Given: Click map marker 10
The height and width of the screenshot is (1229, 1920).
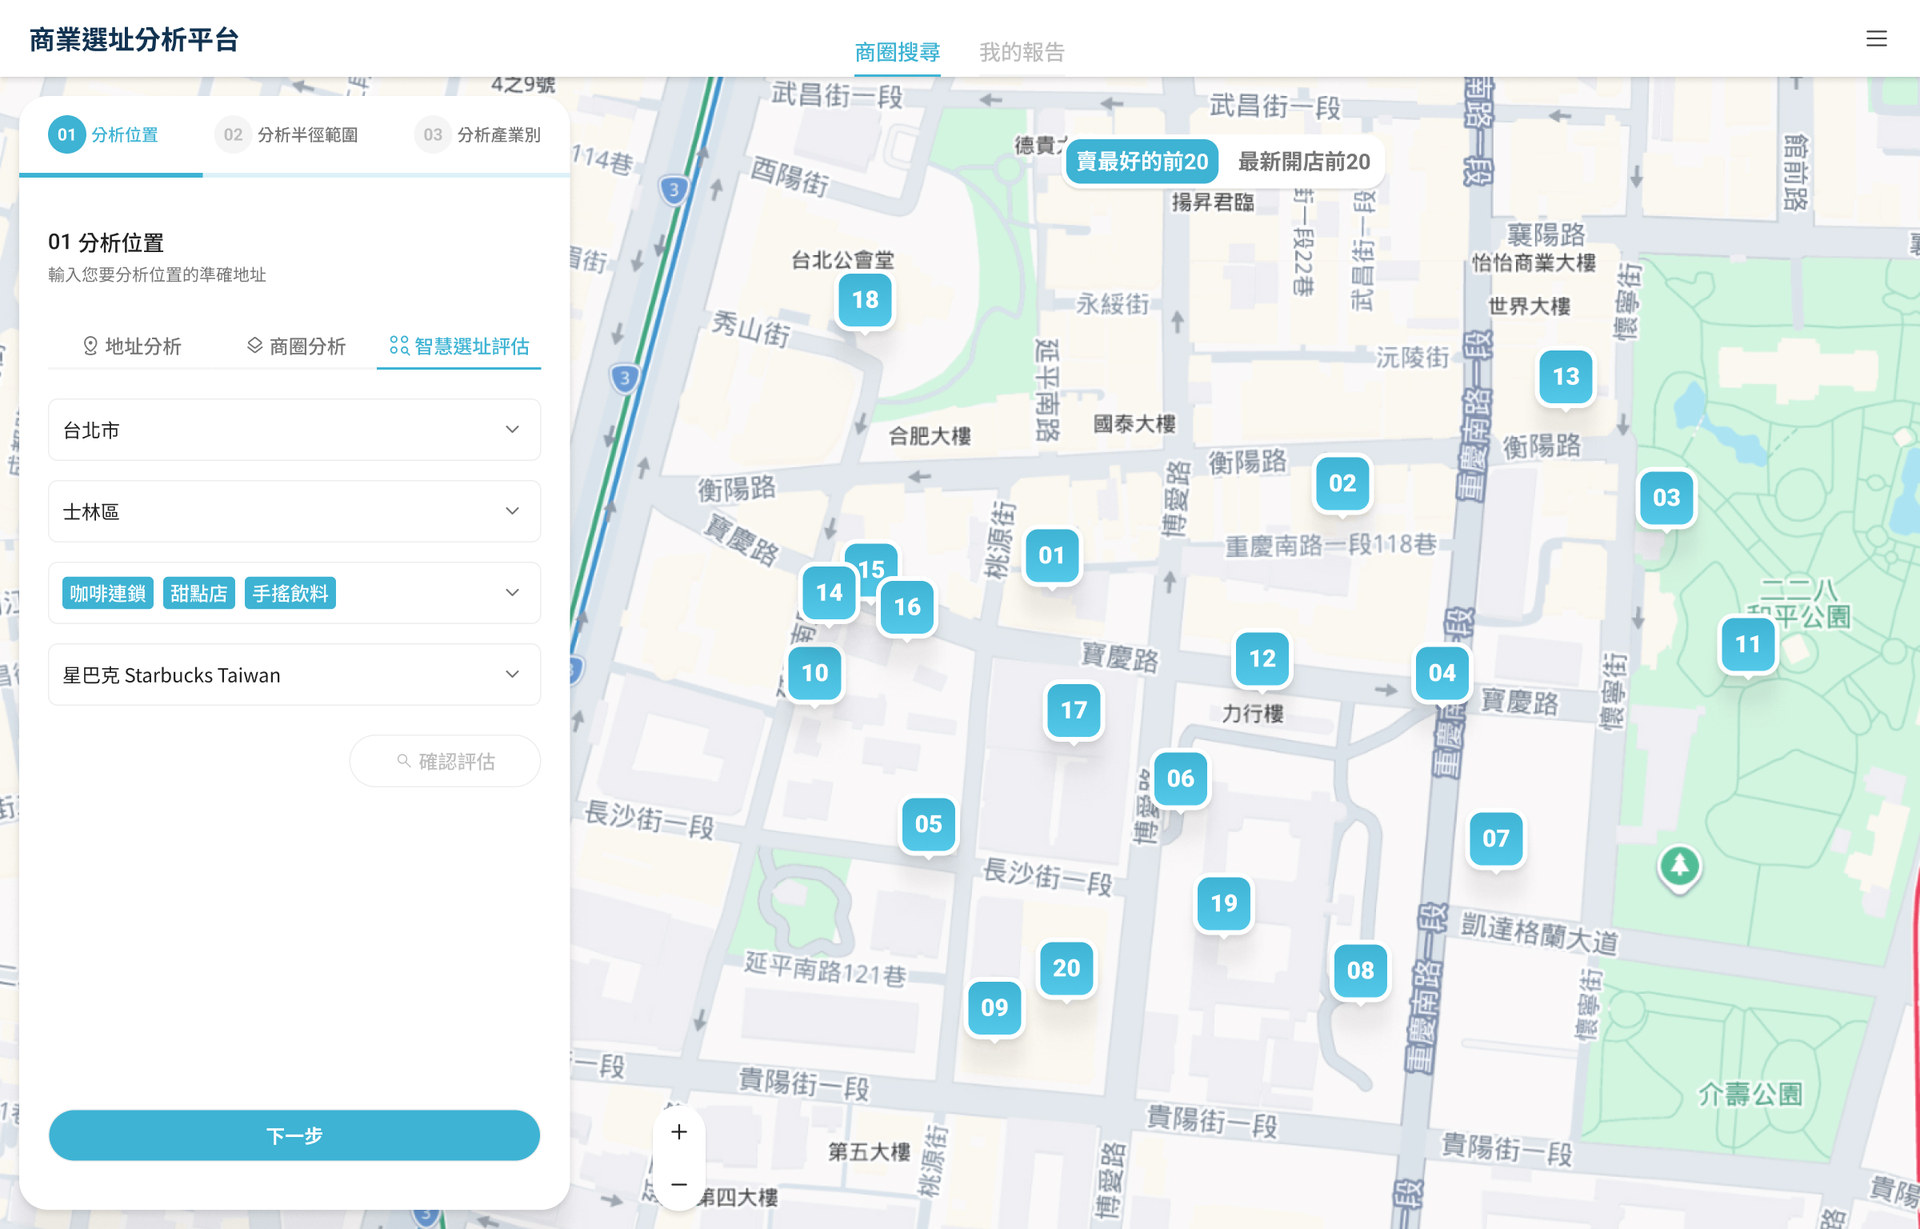Looking at the screenshot, I should (x=815, y=673).
